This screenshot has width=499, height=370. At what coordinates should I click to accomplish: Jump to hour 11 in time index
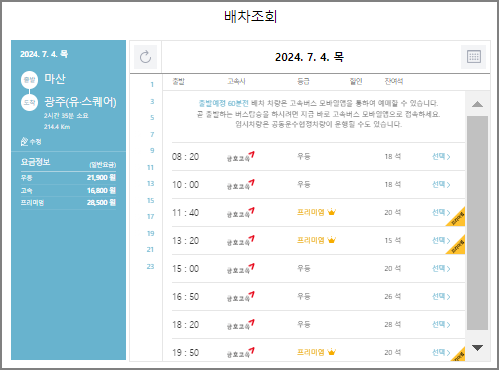point(151,167)
